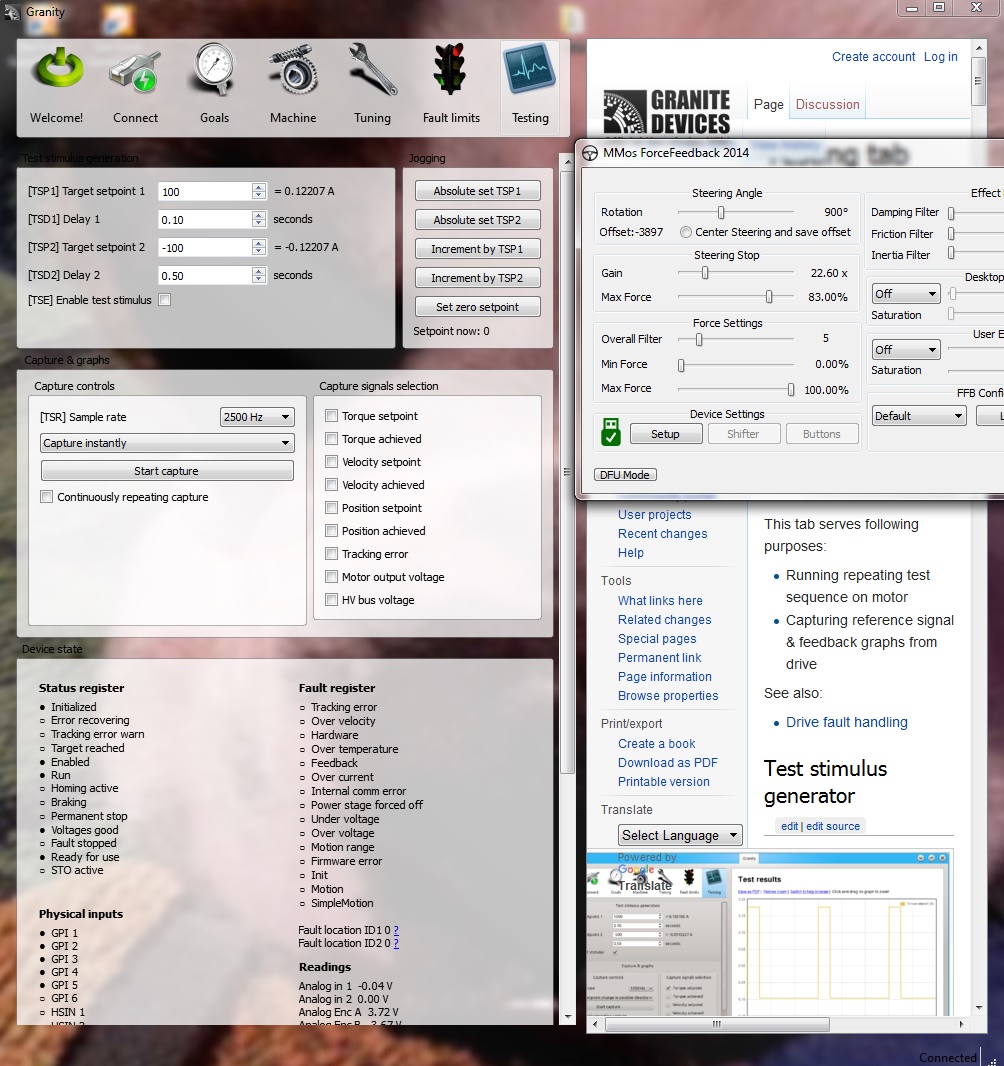Click Absolute set TSP1 button
Viewport: 1004px width, 1066px height.
[477, 191]
